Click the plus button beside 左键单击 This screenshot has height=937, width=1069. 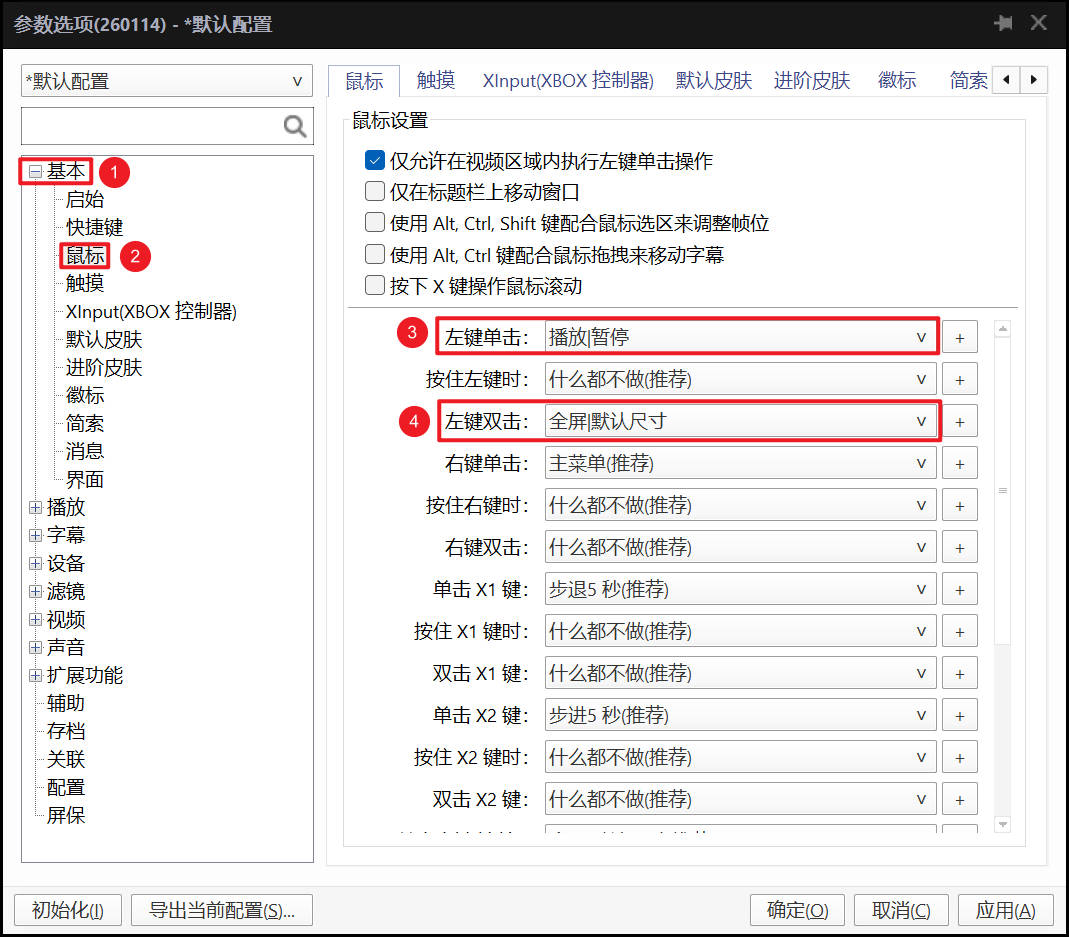pos(960,338)
